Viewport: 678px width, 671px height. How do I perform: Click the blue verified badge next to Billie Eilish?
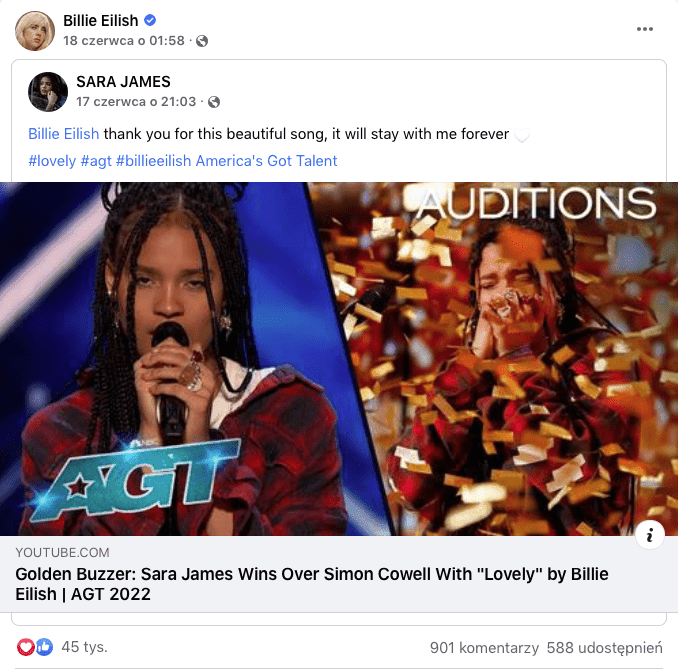pyautogui.click(x=150, y=20)
